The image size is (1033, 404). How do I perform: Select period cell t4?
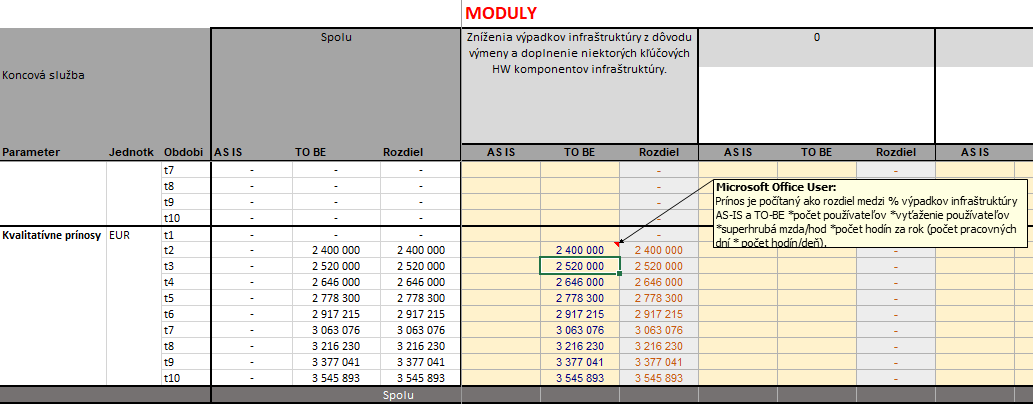[x=186, y=282]
